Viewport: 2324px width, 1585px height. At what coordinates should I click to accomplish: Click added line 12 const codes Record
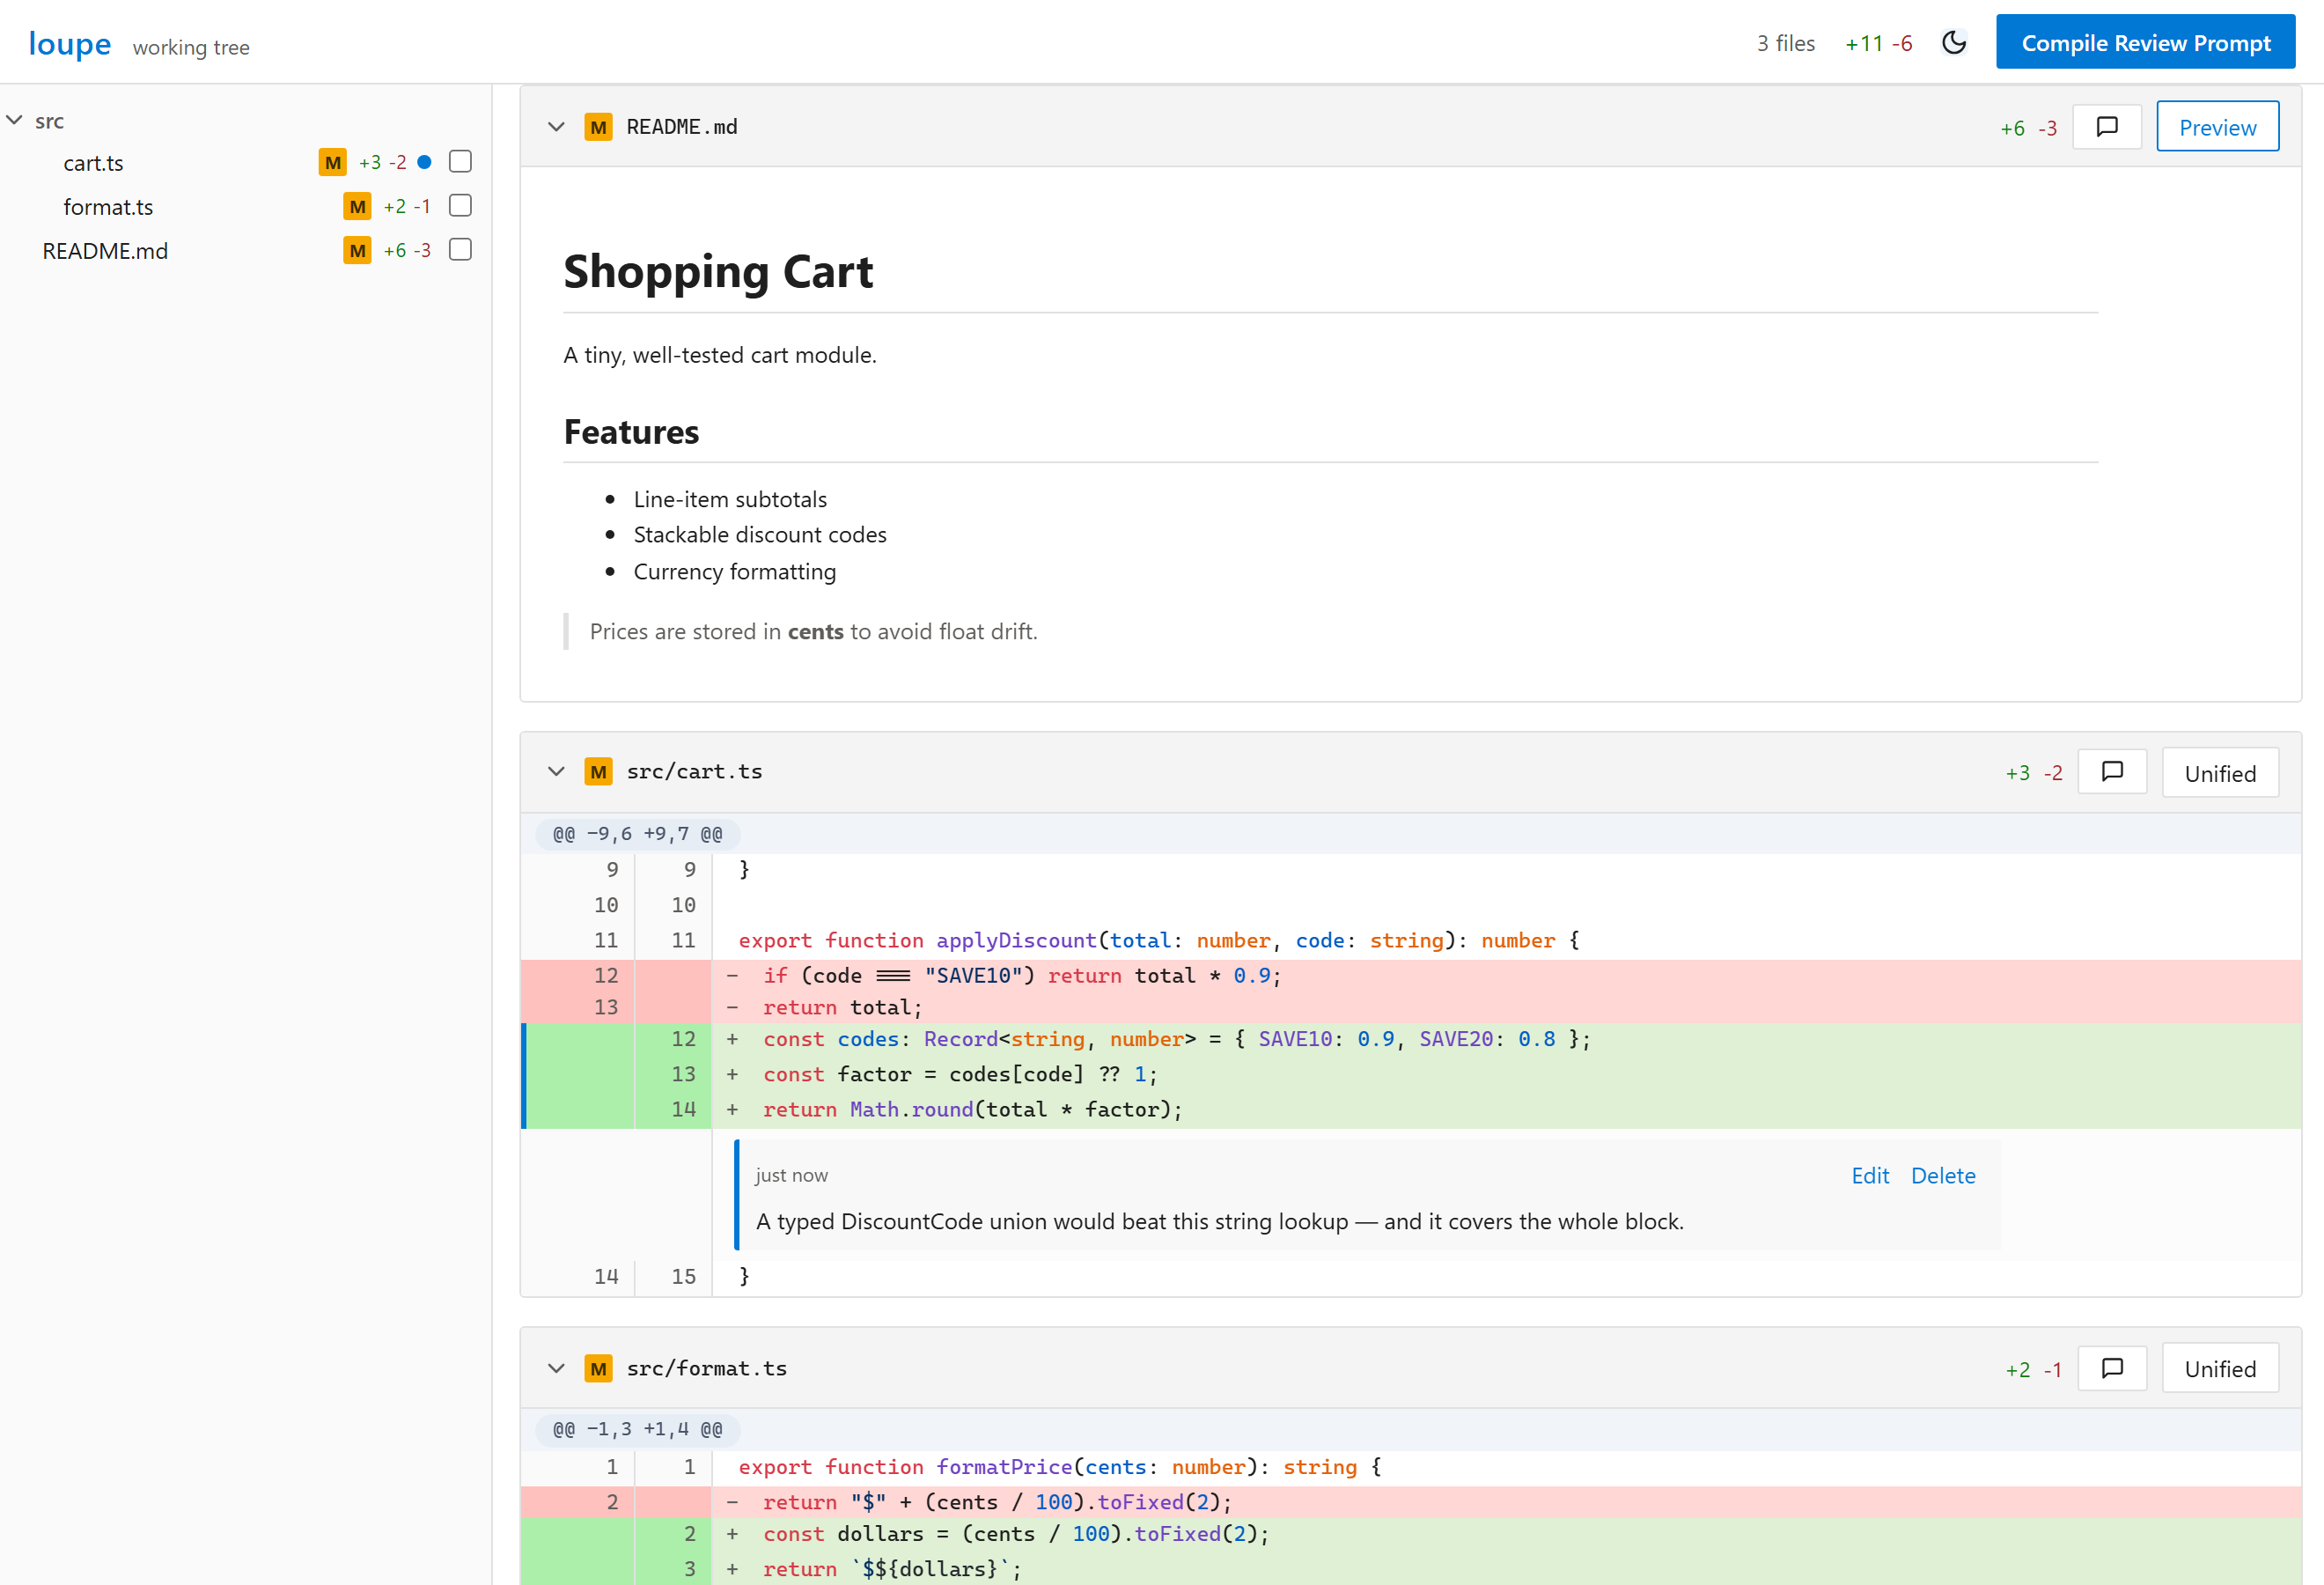click(x=1411, y=1040)
